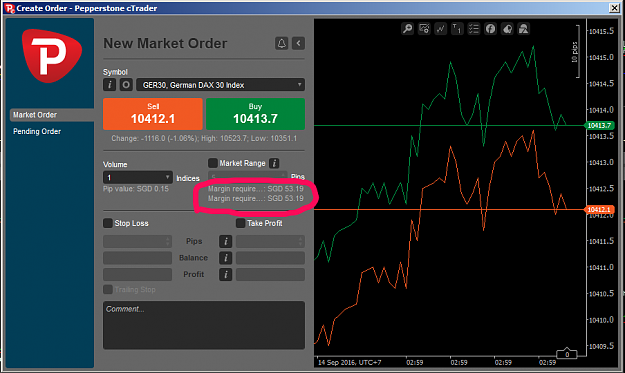625x373 pixels.
Task: Show info for the Pips row
Action: (x=226, y=241)
